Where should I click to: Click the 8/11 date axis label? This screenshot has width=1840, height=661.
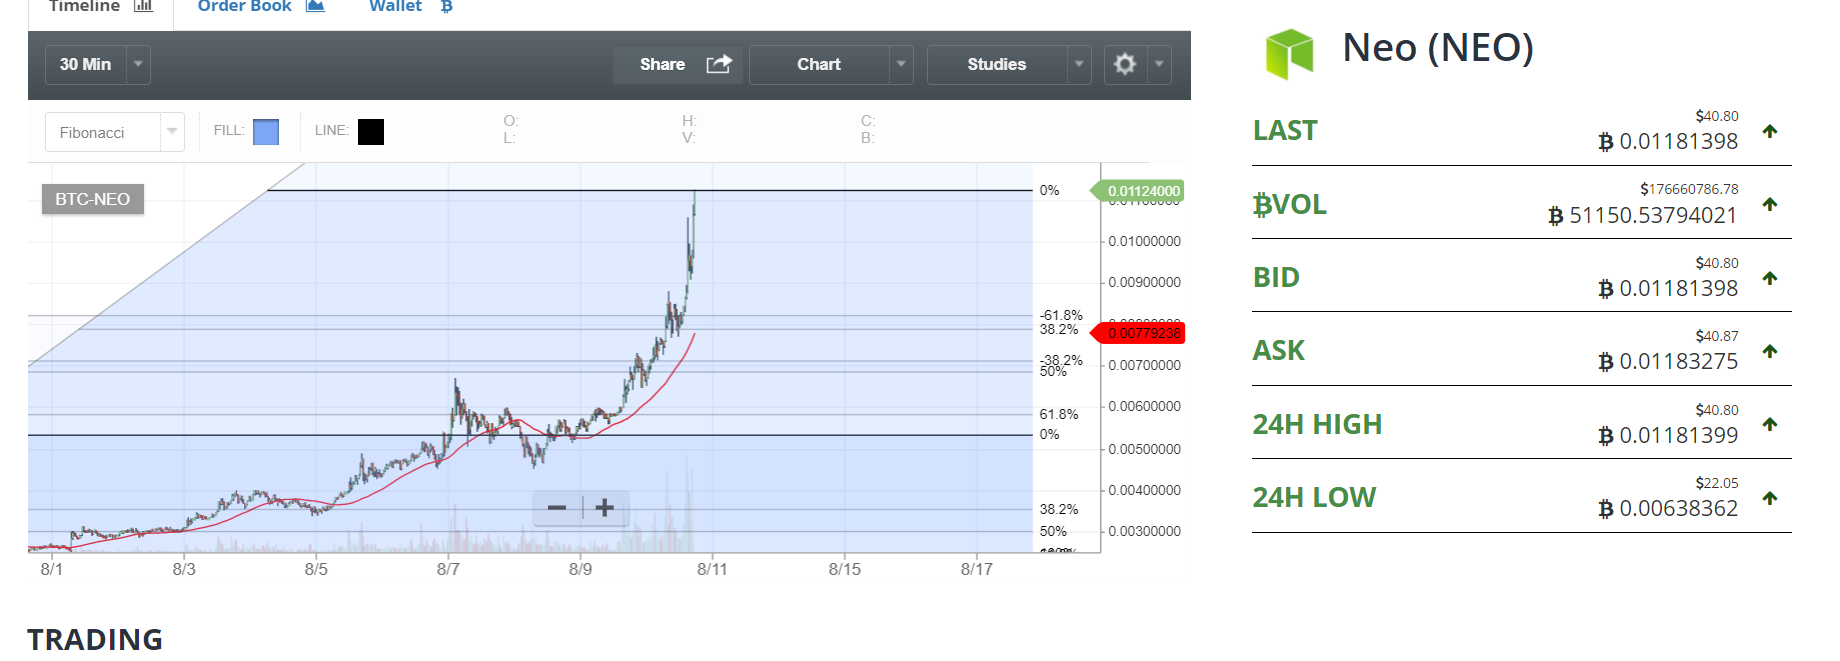[x=712, y=569]
